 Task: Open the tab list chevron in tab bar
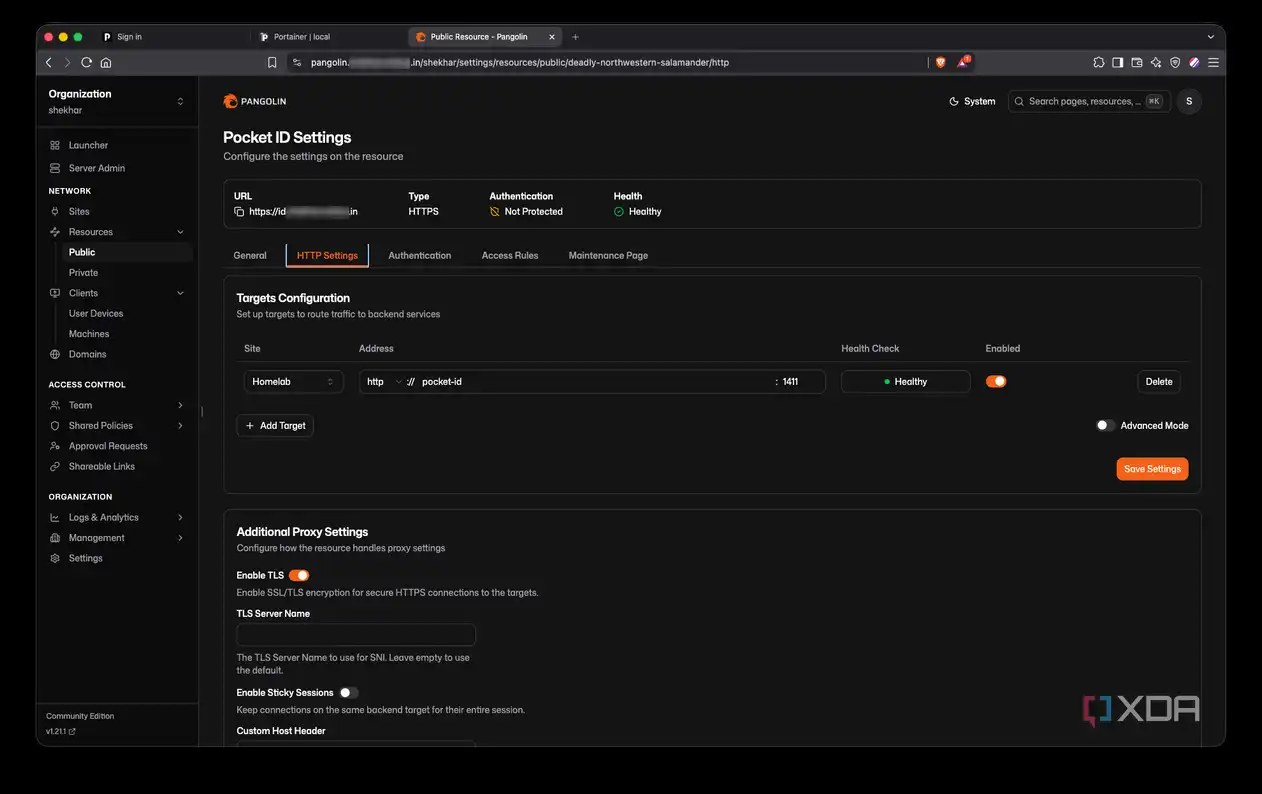tap(1211, 37)
